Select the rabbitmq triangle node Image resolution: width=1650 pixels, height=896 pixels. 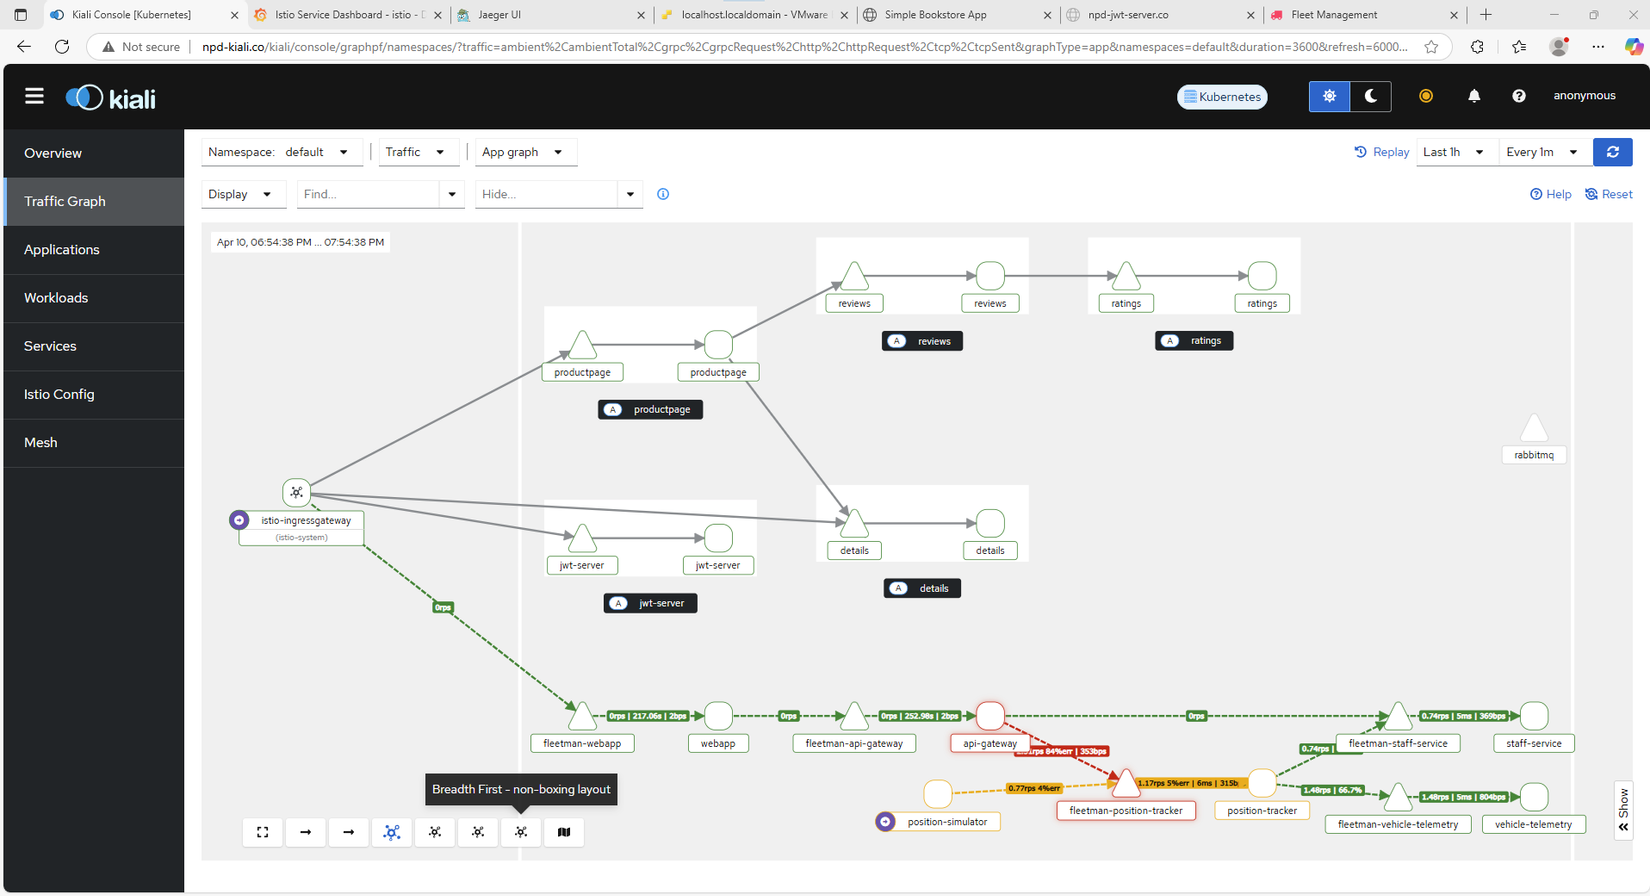[x=1534, y=429]
